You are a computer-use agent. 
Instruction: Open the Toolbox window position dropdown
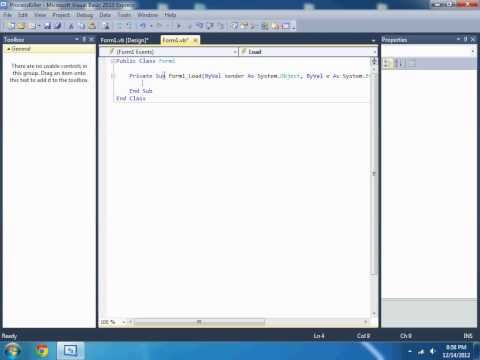coord(77,39)
